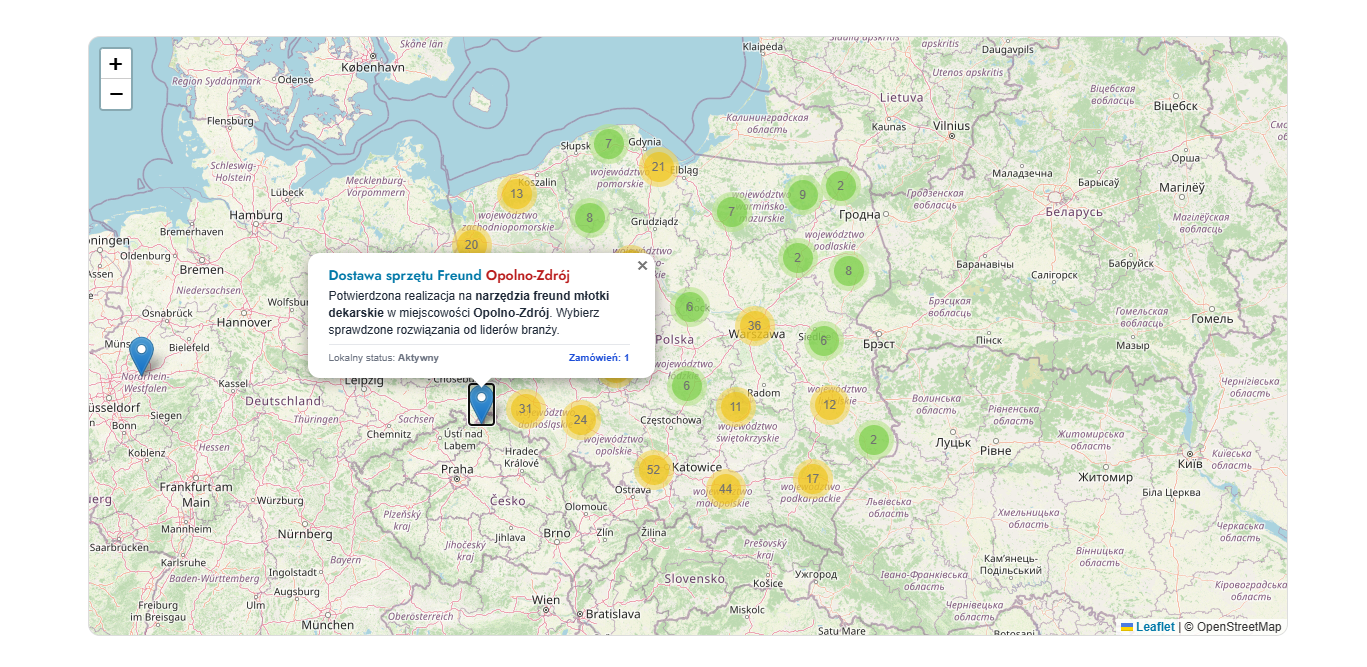
Task: Select the green cluster 8 in podlaskie
Action: [x=847, y=271]
